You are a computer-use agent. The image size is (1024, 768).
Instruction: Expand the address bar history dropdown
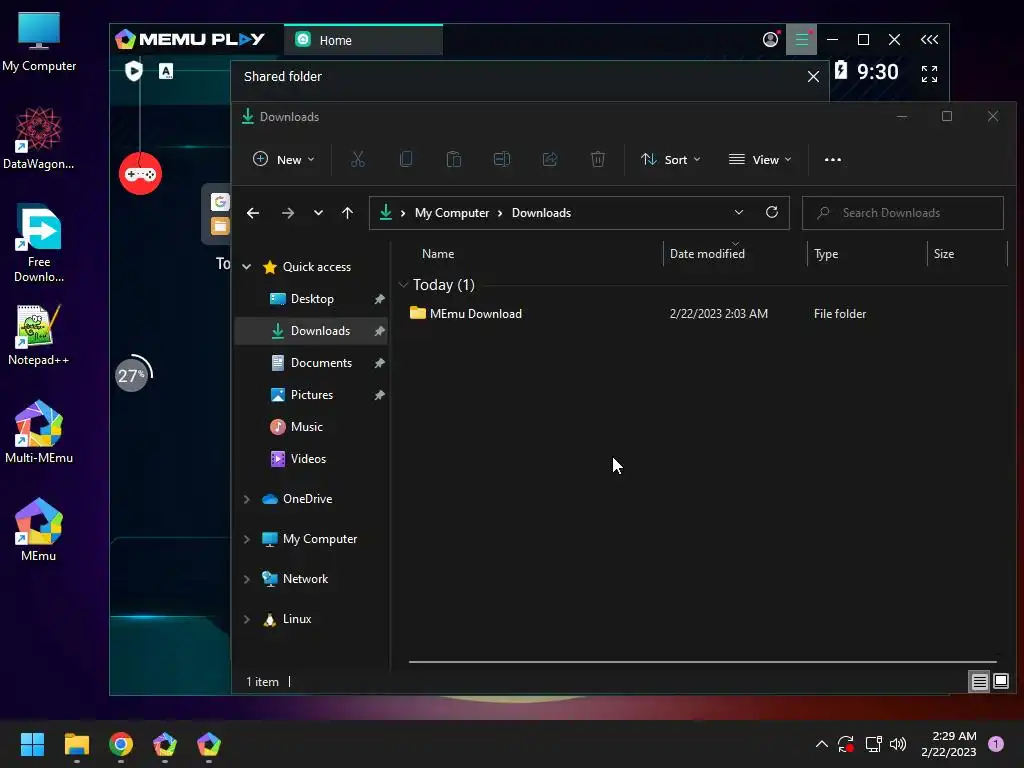739,212
